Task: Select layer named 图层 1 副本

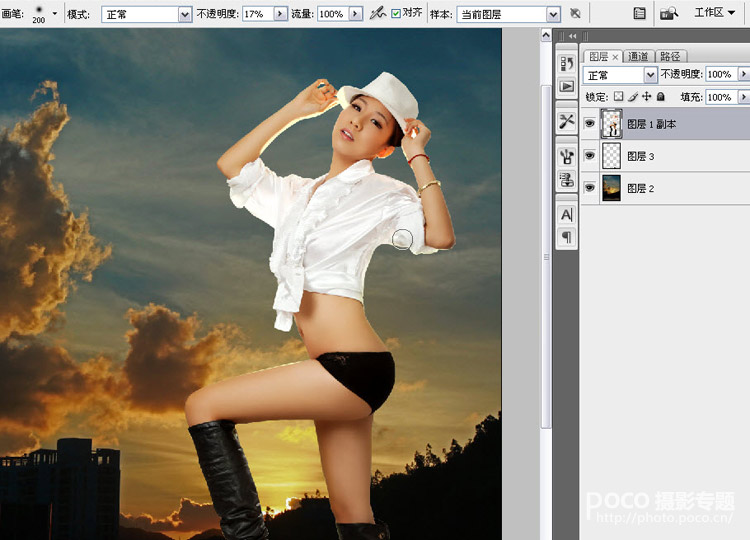Action: pos(651,124)
